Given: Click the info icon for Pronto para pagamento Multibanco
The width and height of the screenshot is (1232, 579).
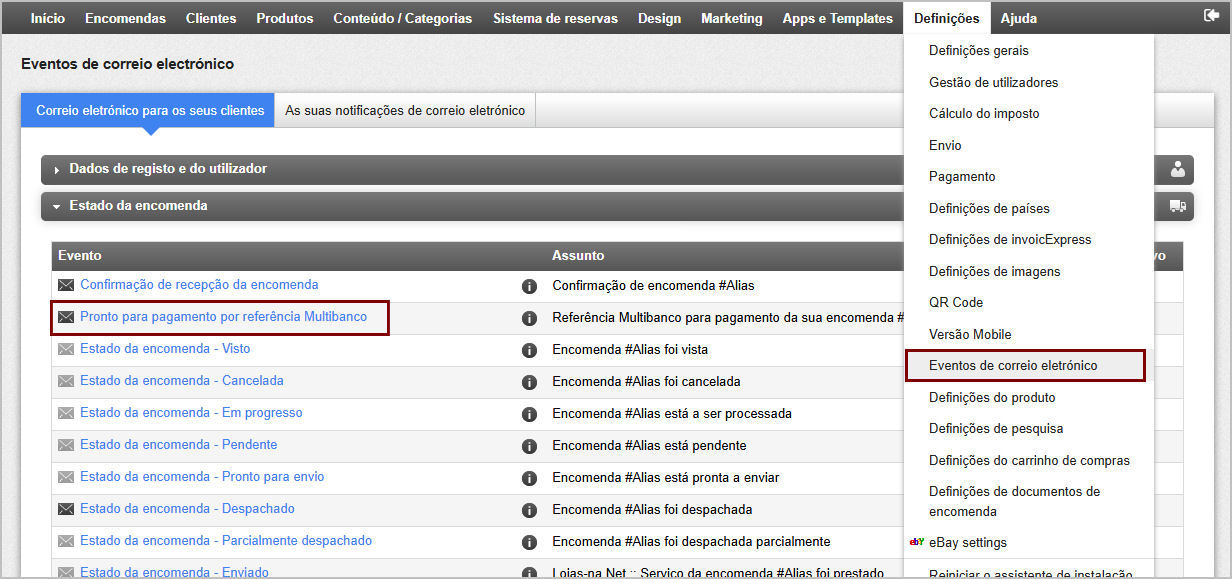Looking at the screenshot, I should point(530,318).
